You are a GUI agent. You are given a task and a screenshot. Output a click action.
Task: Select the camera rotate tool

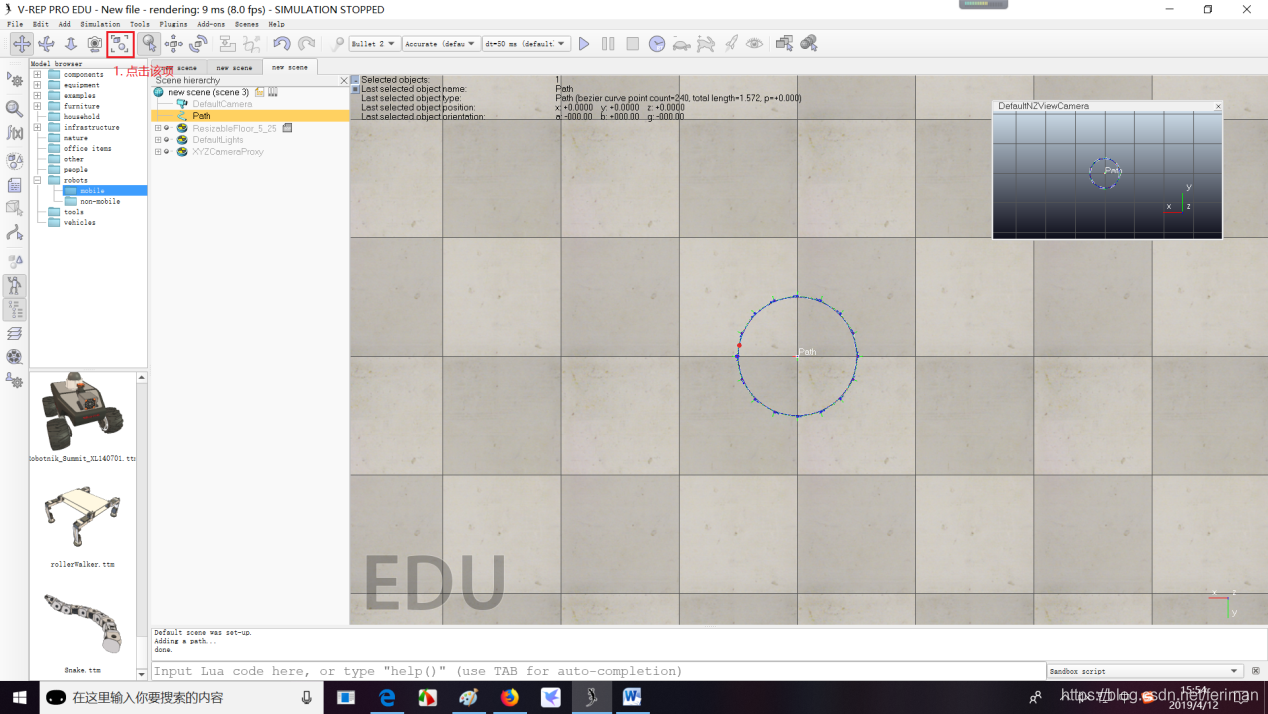46,44
